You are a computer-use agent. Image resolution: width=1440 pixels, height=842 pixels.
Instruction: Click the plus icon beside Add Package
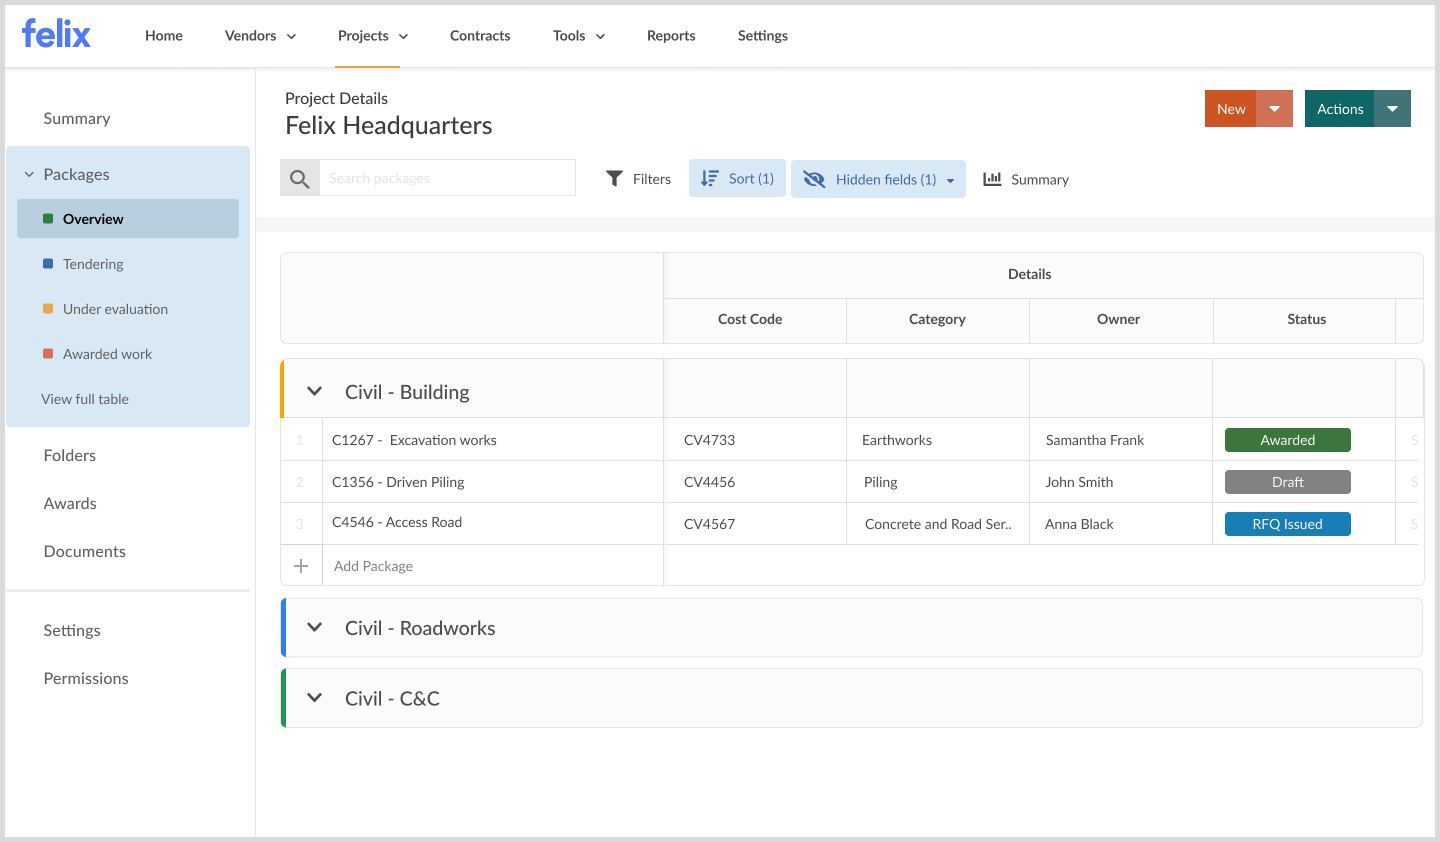301,566
